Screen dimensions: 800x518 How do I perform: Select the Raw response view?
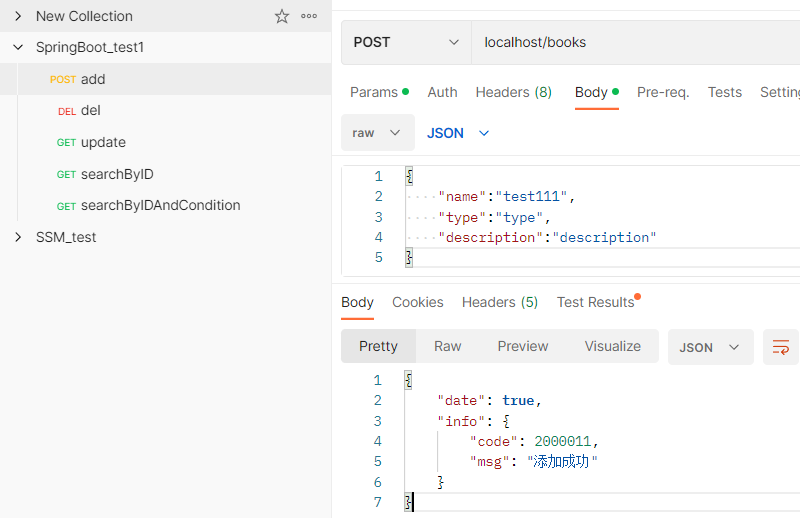[x=447, y=346]
